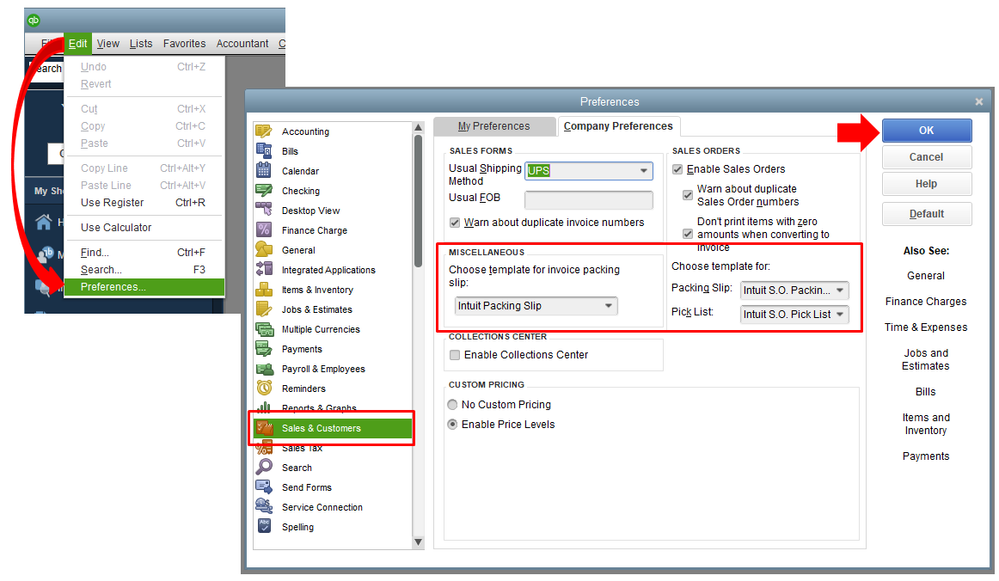Image resolution: width=999 pixels, height=581 pixels.
Task: Open the Edit menu
Action: 78,43
